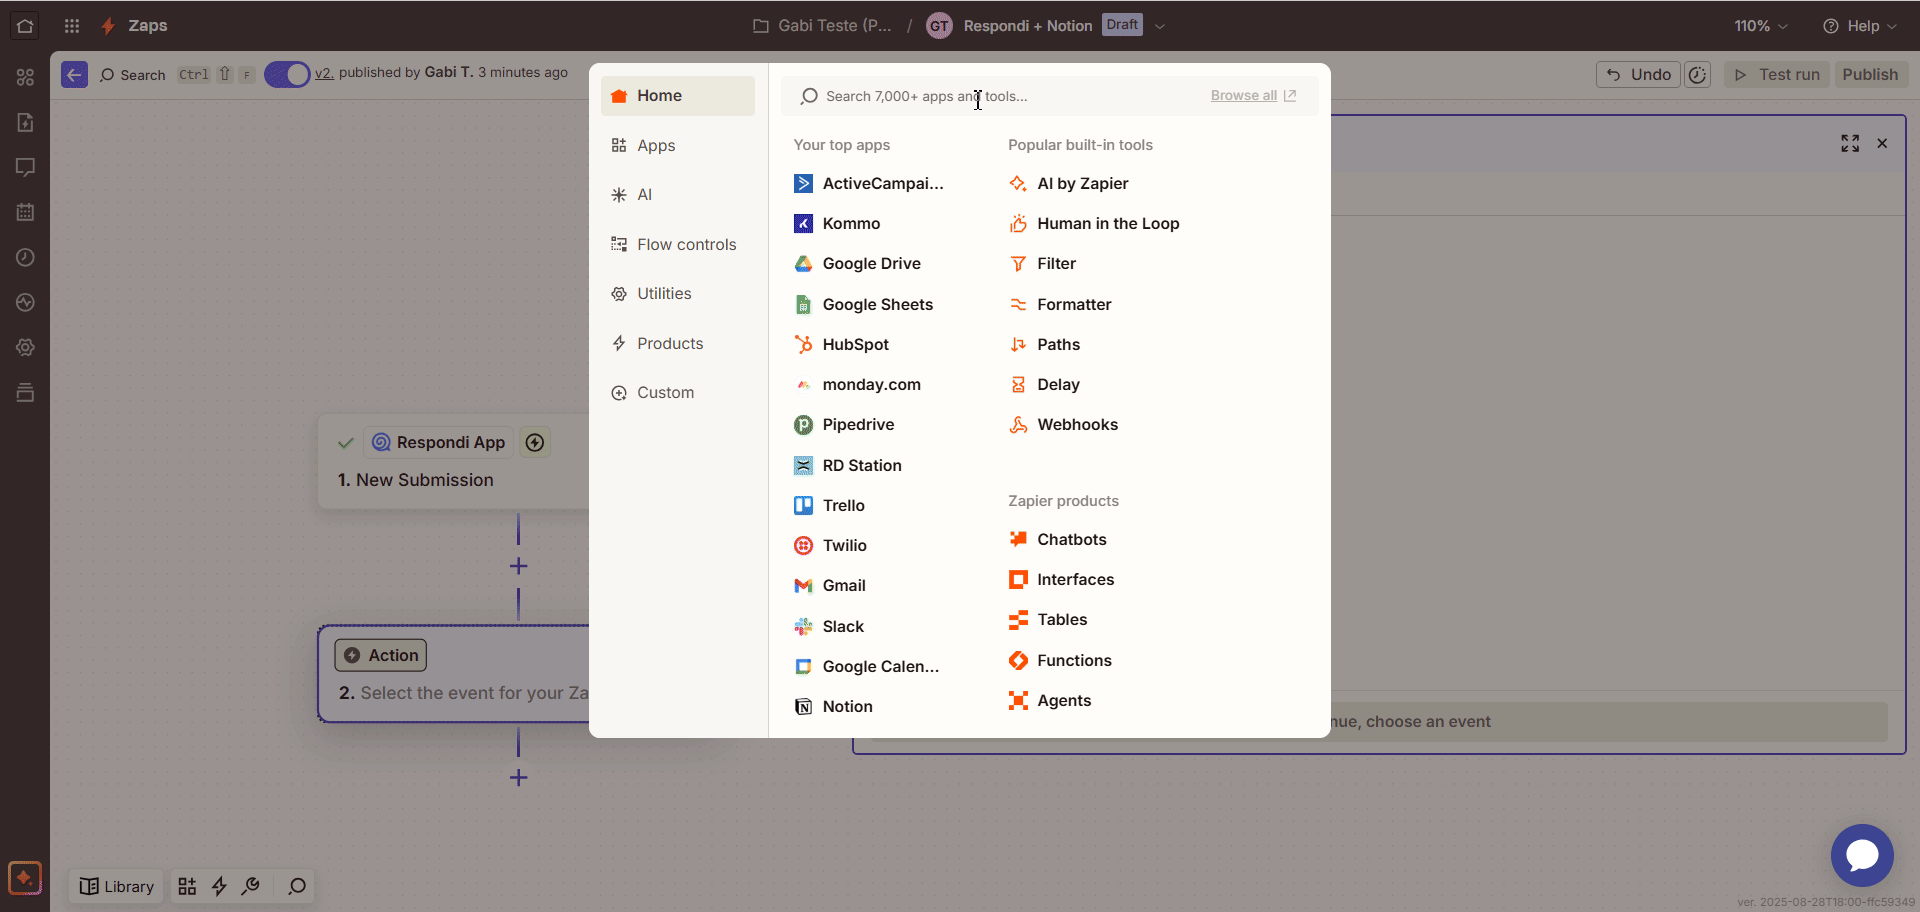This screenshot has width=1920, height=912.
Task: Select the AI category in the app picker
Action: pyautogui.click(x=678, y=195)
